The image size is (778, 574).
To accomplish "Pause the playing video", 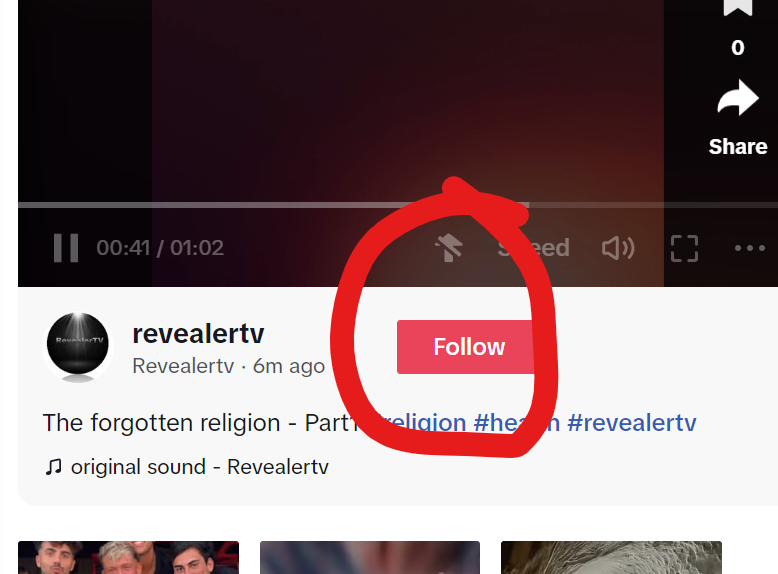I will tap(66, 248).
